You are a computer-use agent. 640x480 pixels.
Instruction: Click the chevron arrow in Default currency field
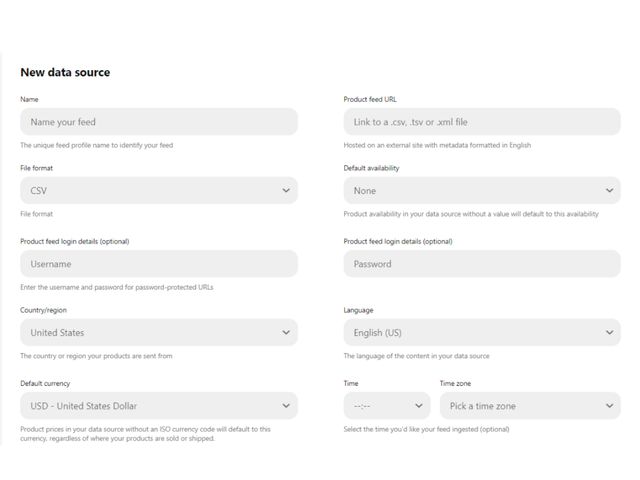(x=286, y=406)
